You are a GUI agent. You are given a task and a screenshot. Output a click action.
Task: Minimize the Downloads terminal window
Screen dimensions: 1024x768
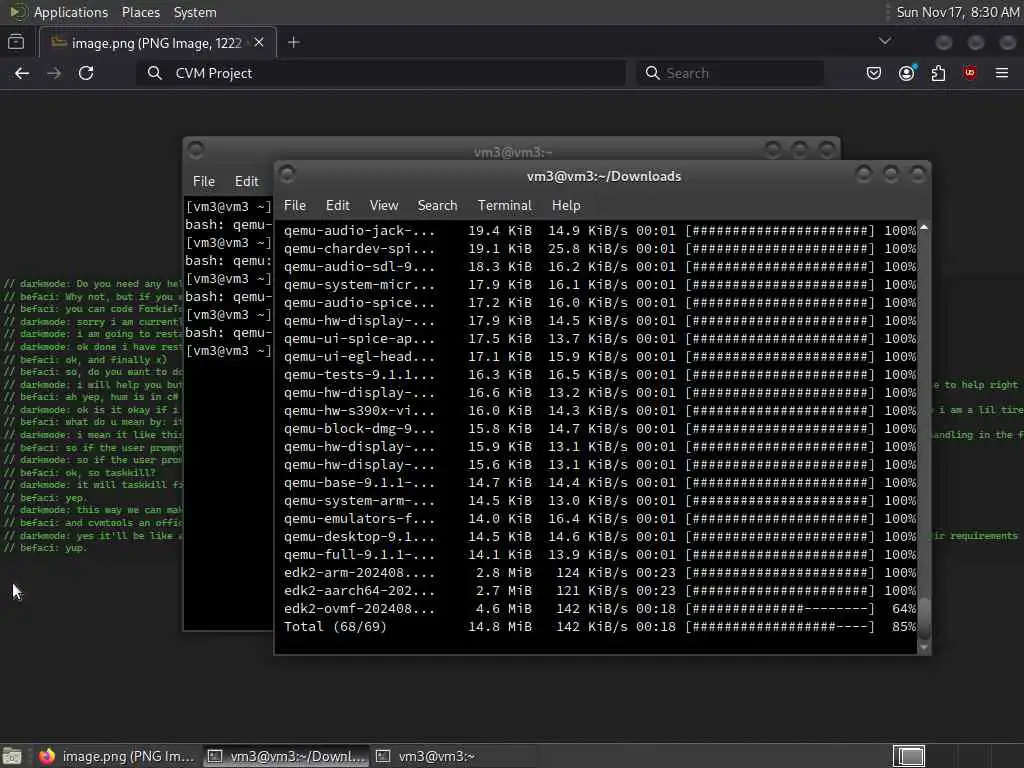[863, 174]
